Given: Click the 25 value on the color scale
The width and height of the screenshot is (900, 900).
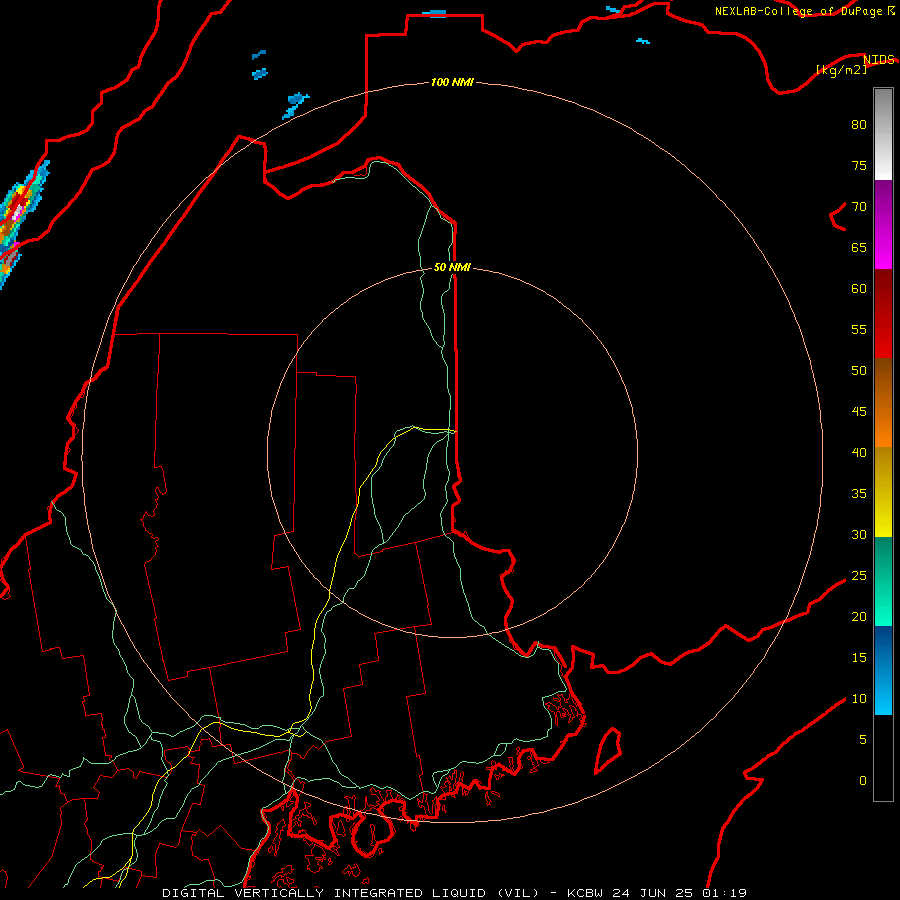Looking at the screenshot, I should pyautogui.click(x=859, y=576).
